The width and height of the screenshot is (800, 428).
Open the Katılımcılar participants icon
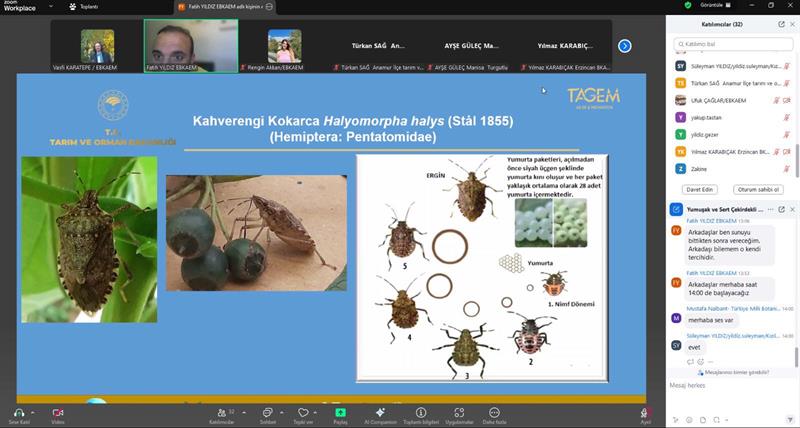[222, 411]
